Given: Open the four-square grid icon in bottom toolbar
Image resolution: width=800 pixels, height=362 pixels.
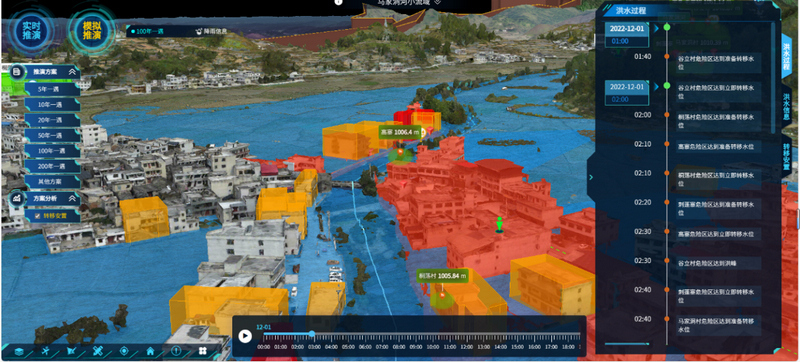Looking at the screenshot, I should [x=203, y=351].
